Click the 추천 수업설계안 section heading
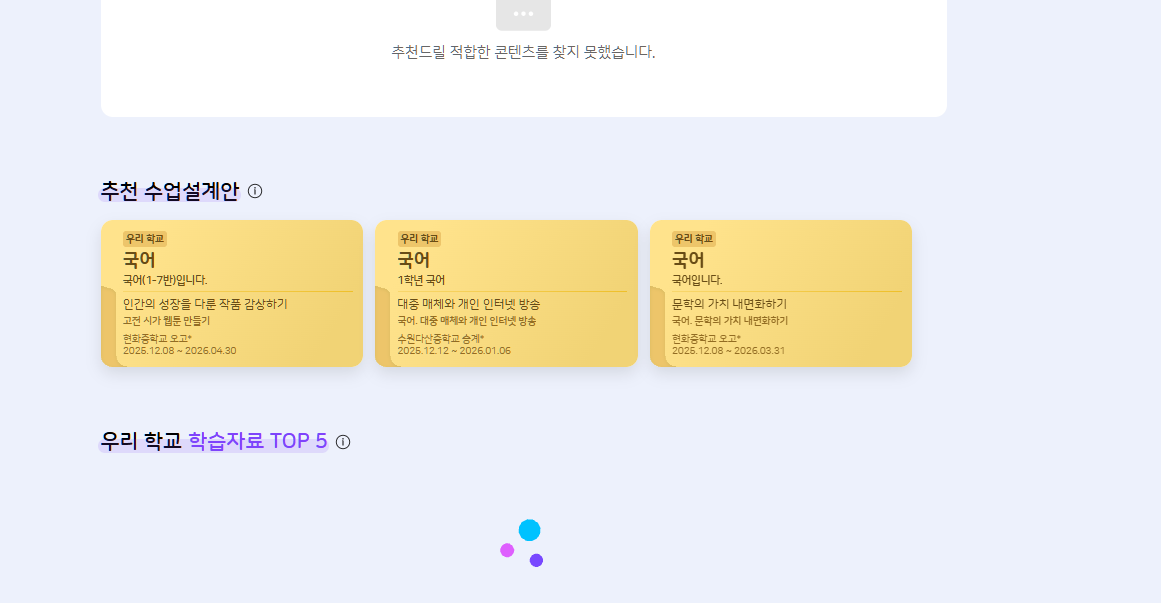Screen dimensions: 1161x603 pyautogui.click(x=170, y=191)
